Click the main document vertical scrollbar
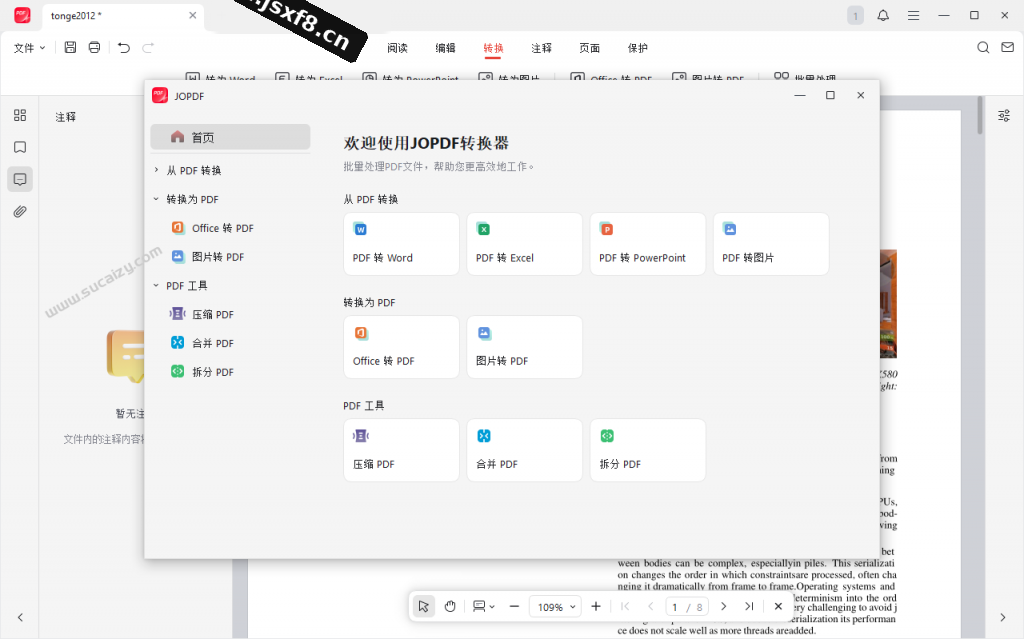The image size is (1024, 639). tap(980, 116)
